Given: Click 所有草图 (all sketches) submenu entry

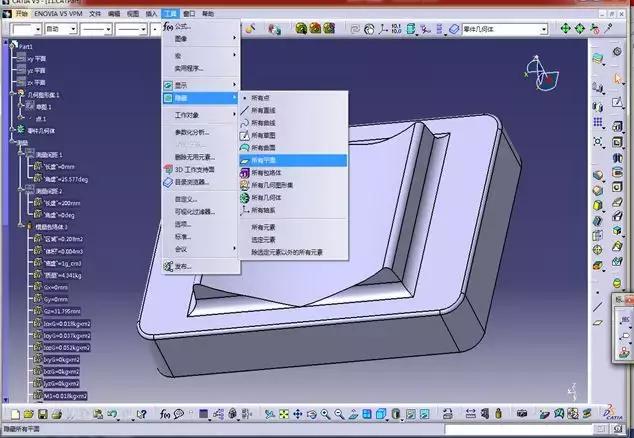Looking at the screenshot, I should (265, 134).
